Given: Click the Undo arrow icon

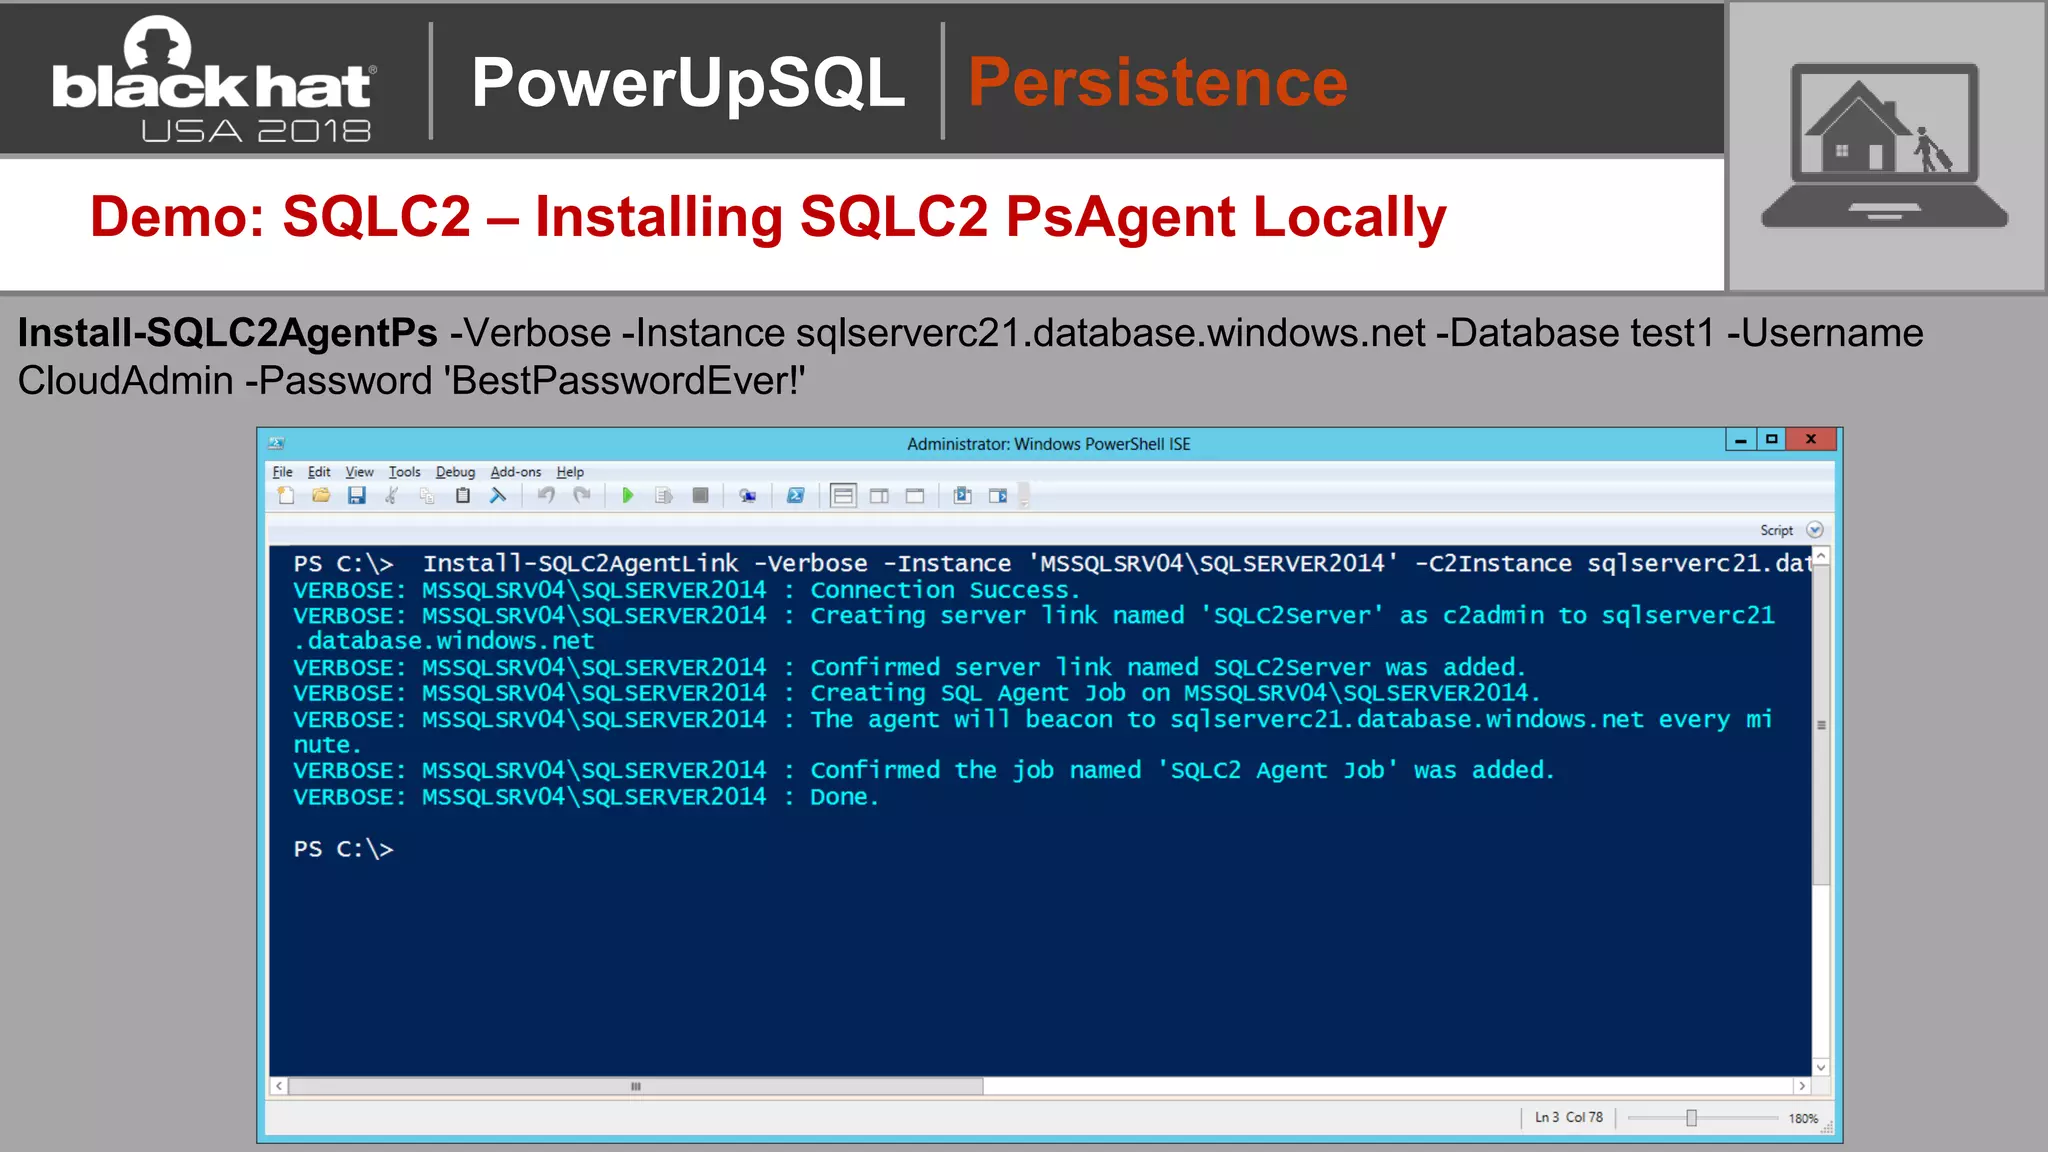Looking at the screenshot, I should [546, 495].
